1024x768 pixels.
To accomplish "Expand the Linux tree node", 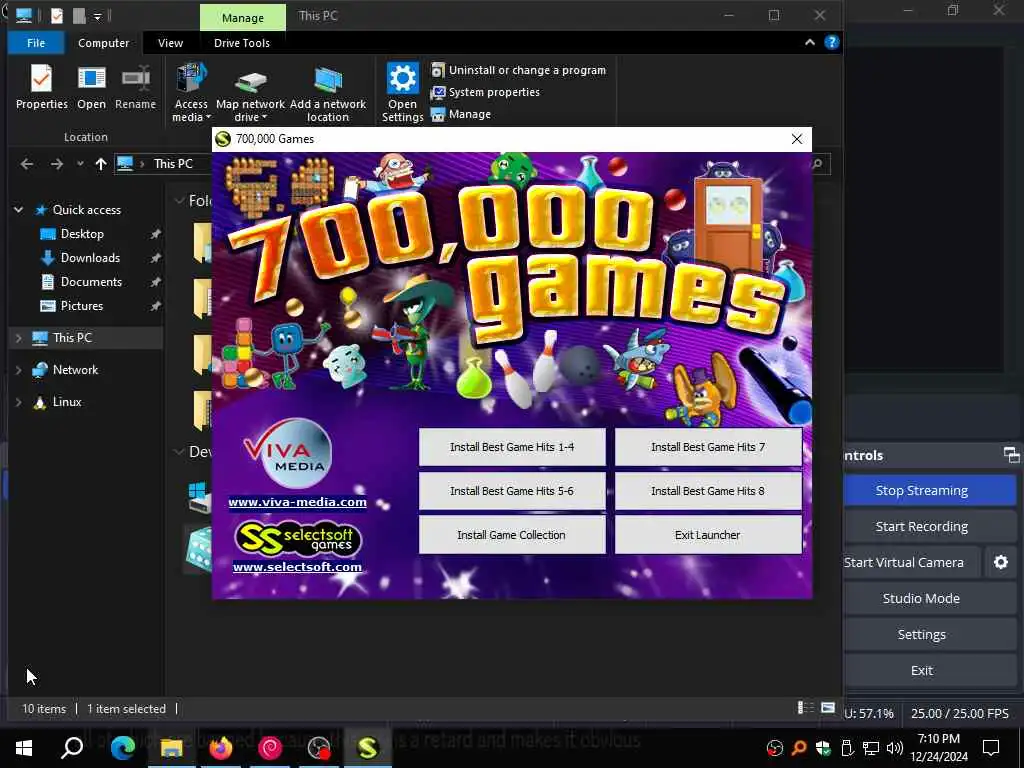I will pyautogui.click(x=18, y=402).
